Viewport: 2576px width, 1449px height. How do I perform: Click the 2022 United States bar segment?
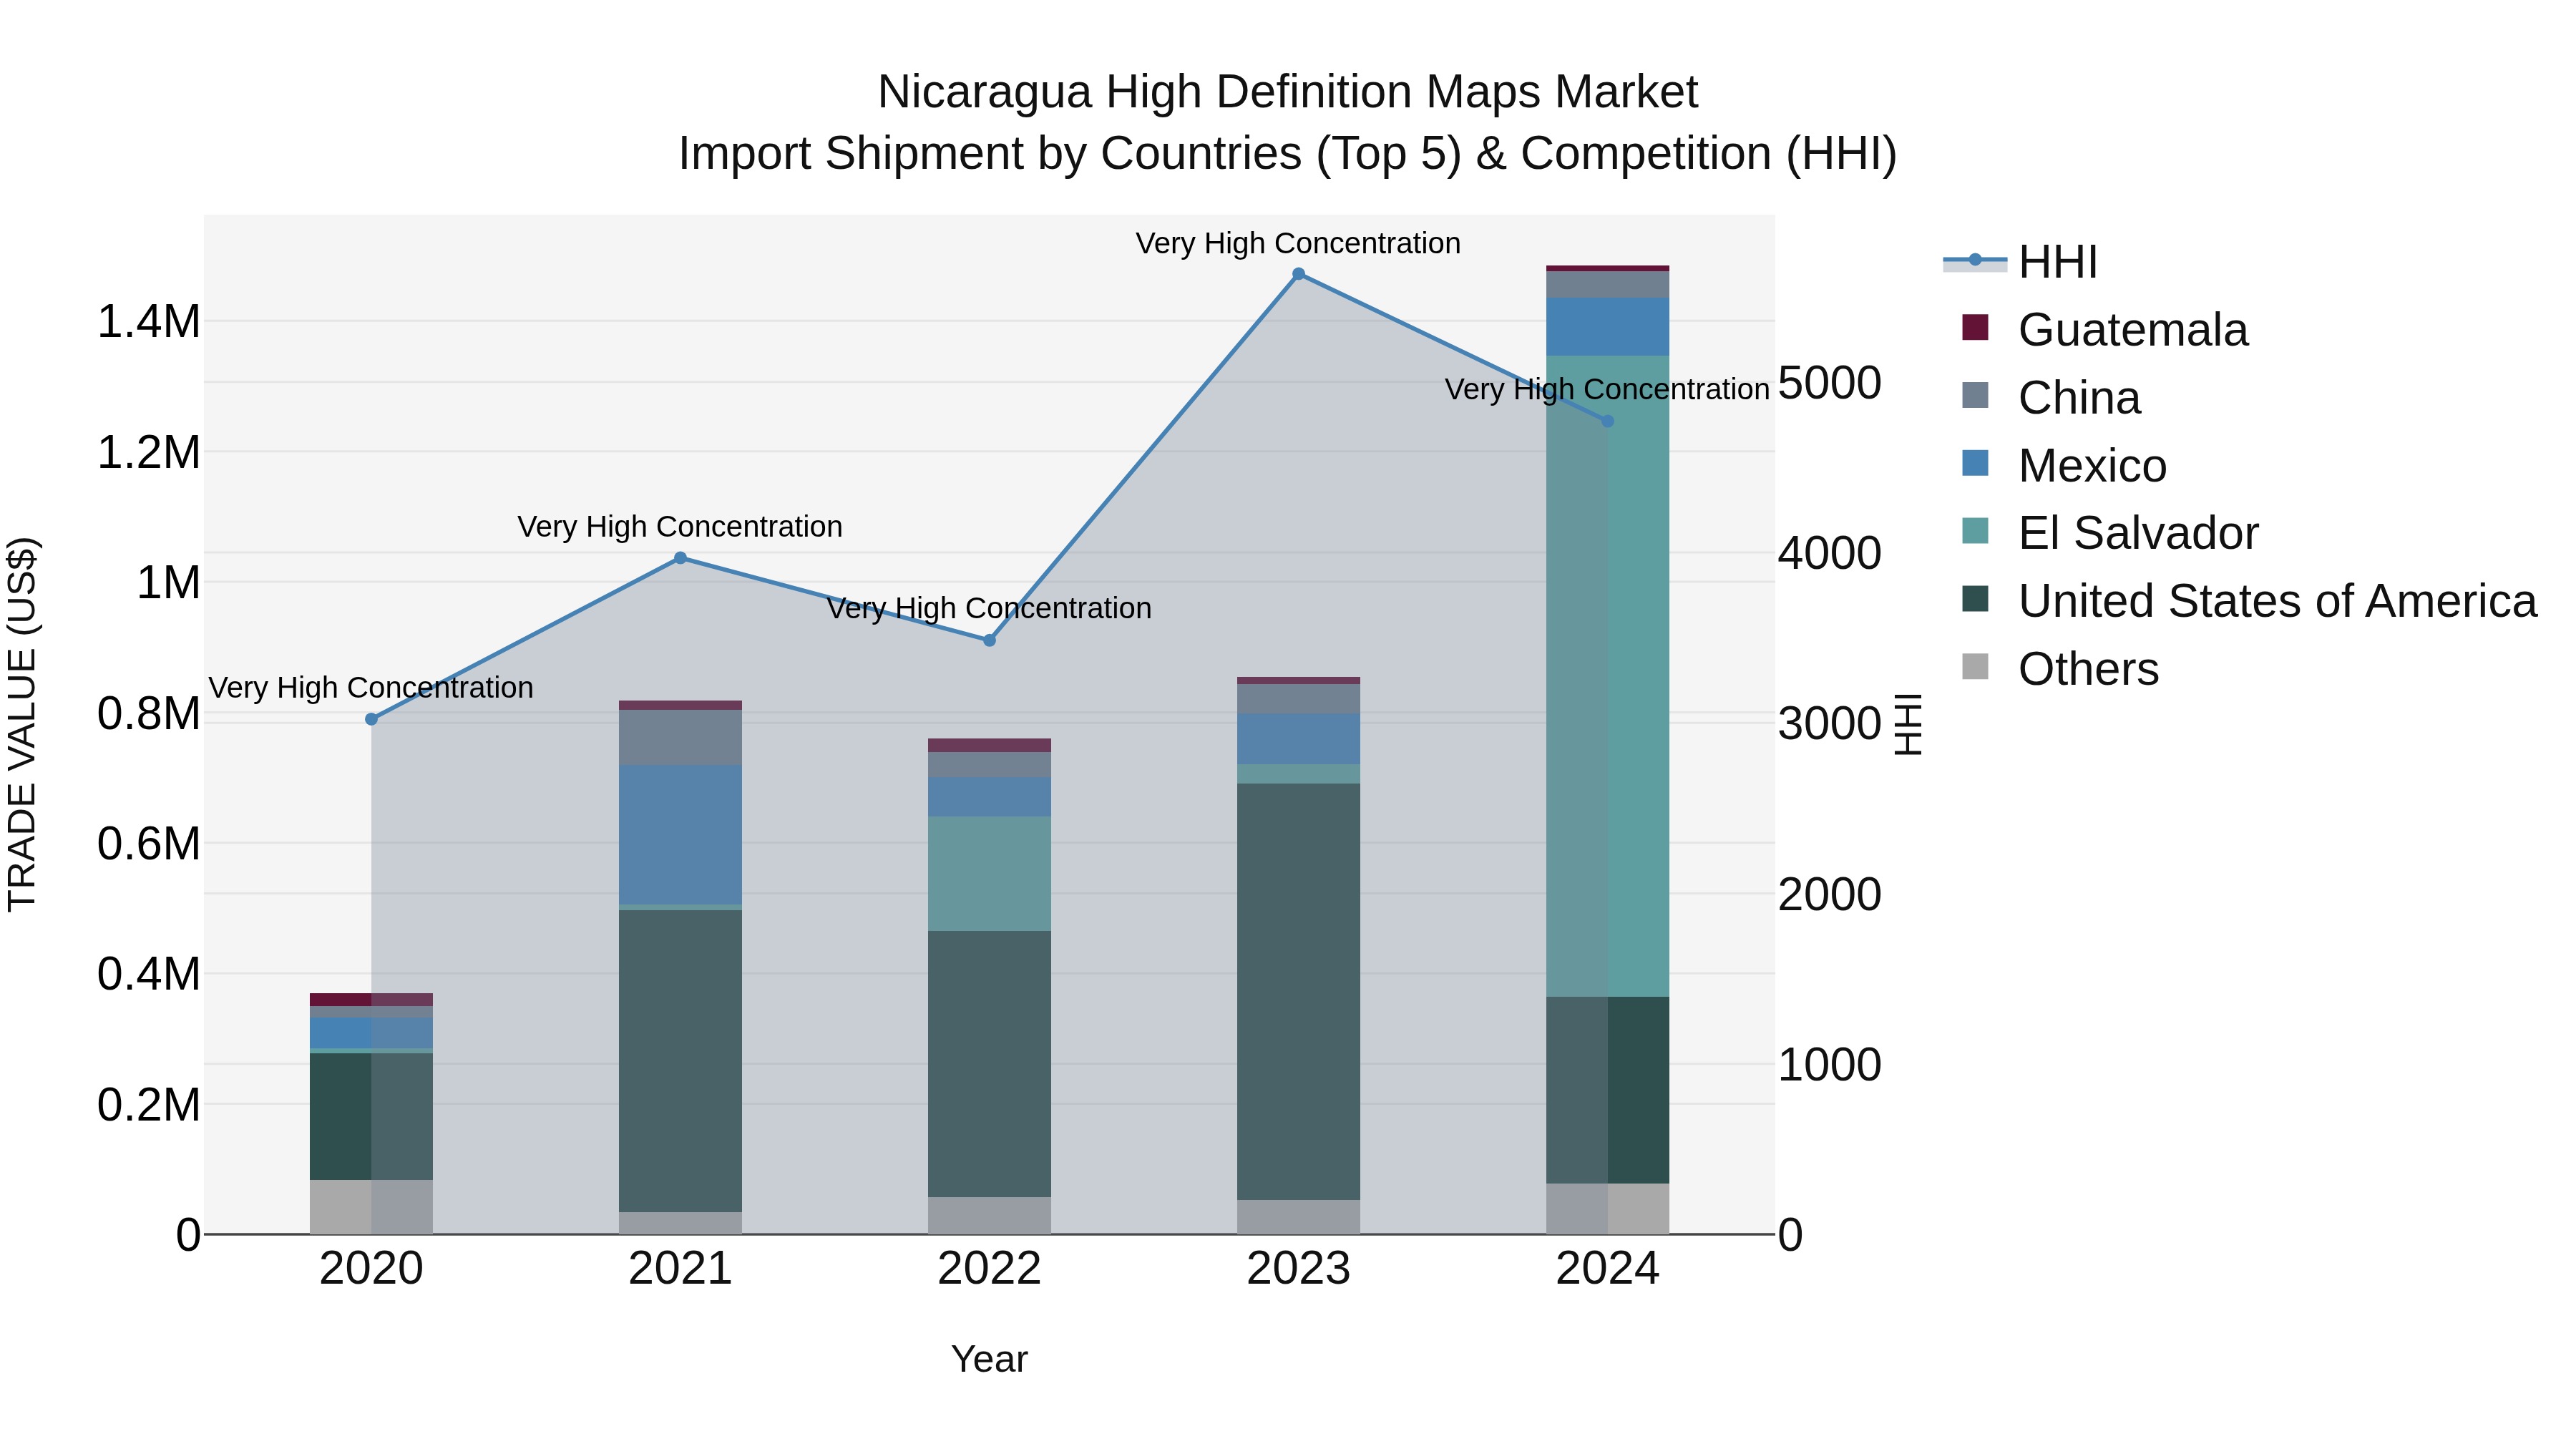(x=989, y=1064)
